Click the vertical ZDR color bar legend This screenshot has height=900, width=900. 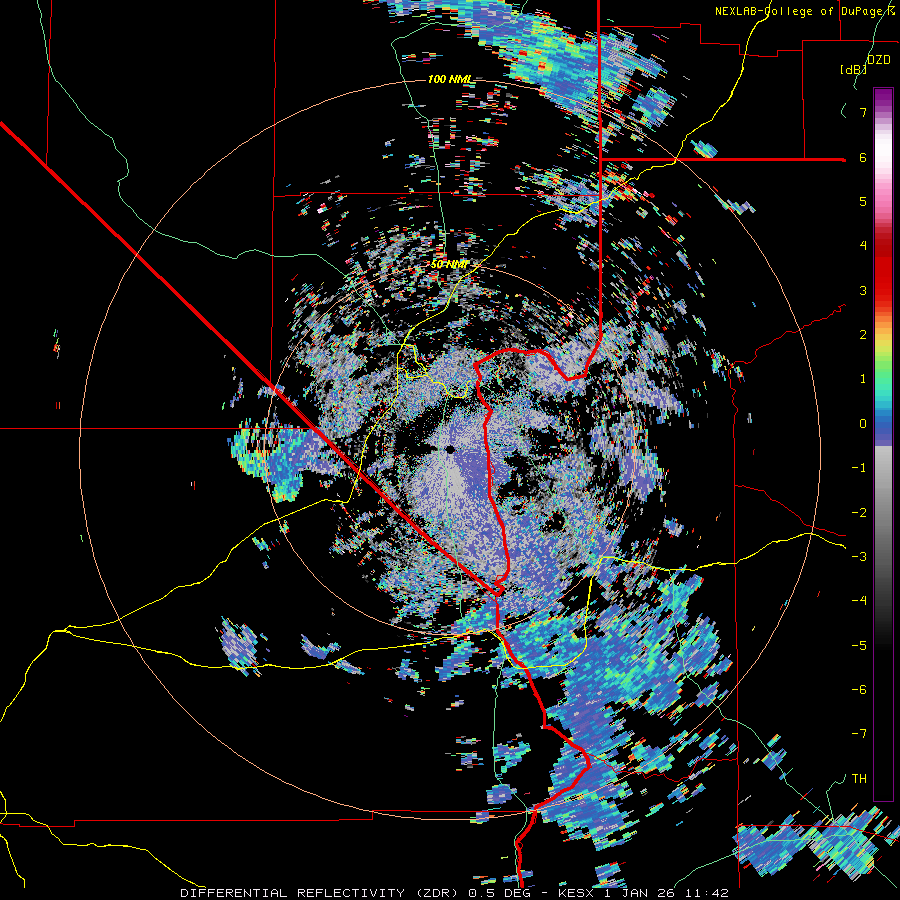point(883,445)
